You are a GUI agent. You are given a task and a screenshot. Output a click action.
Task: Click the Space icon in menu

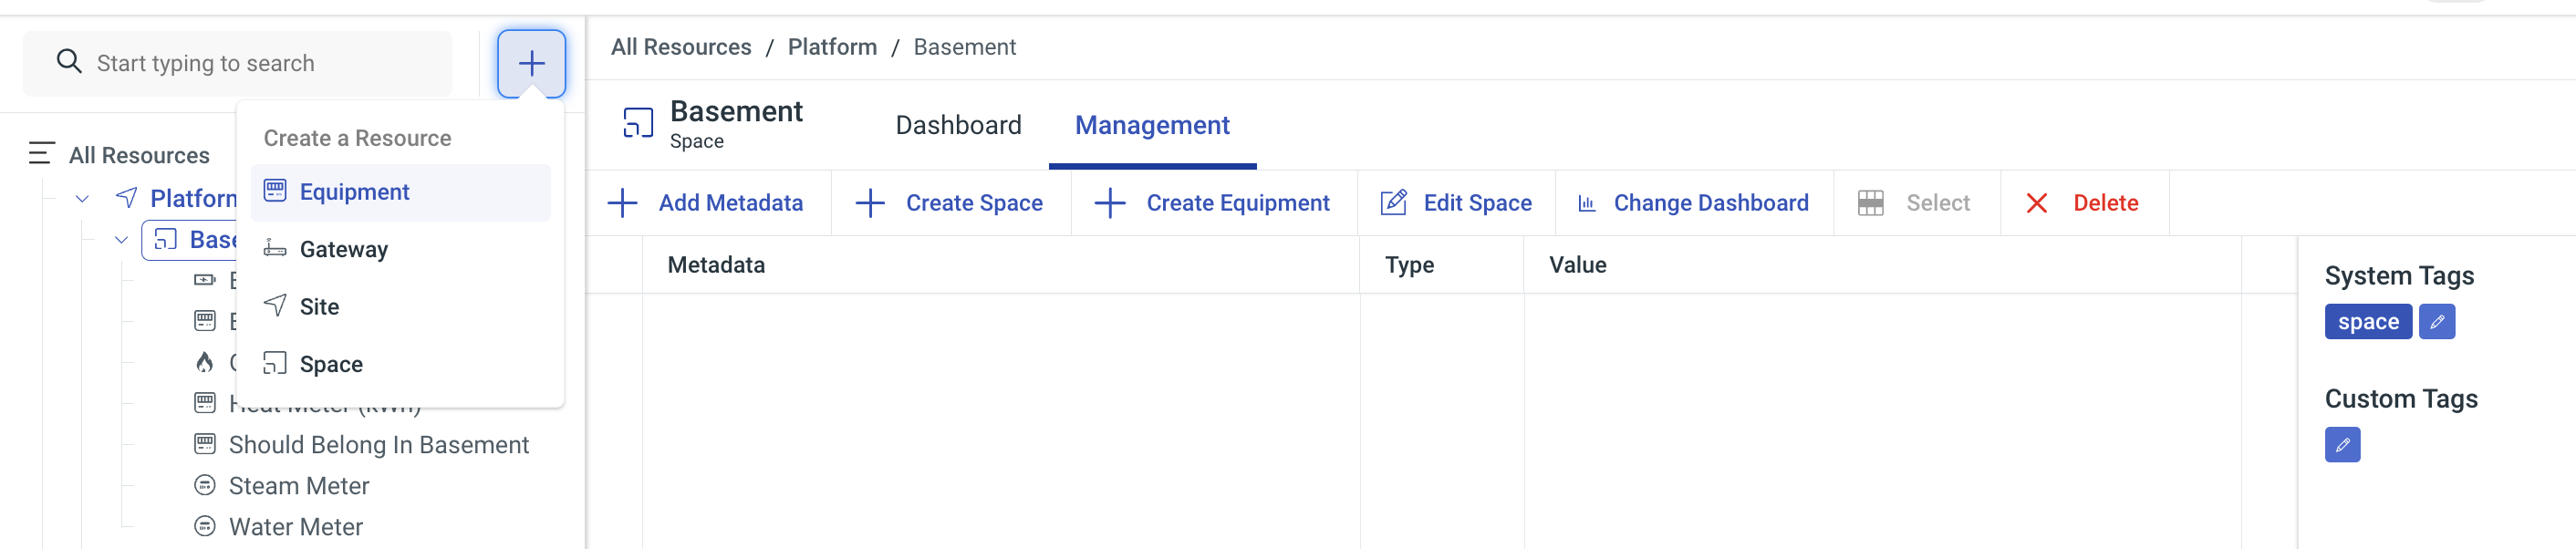click(x=275, y=363)
